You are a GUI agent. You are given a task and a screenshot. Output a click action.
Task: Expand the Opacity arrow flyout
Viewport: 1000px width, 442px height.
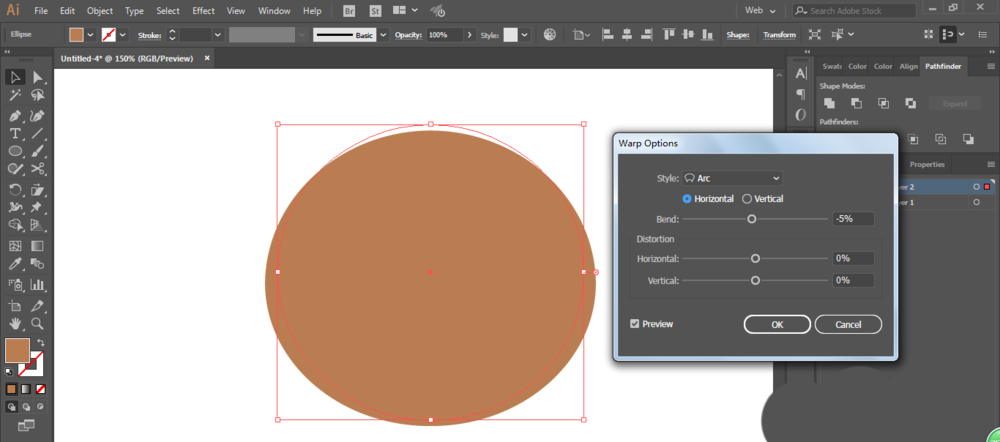coord(470,35)
